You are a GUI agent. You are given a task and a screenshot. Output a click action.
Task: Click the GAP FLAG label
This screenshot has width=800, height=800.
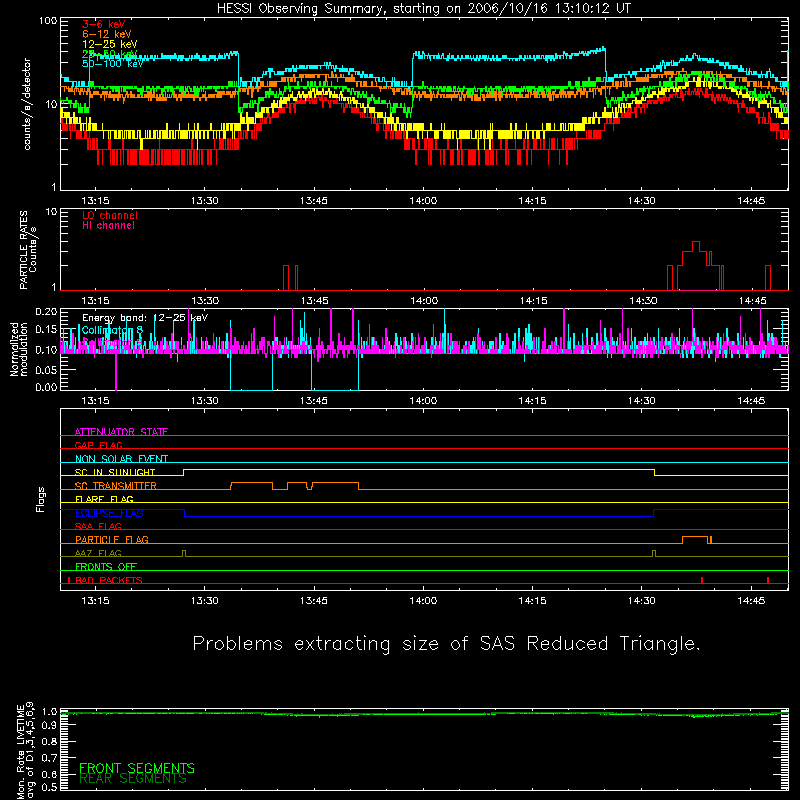tap(98, 445)
